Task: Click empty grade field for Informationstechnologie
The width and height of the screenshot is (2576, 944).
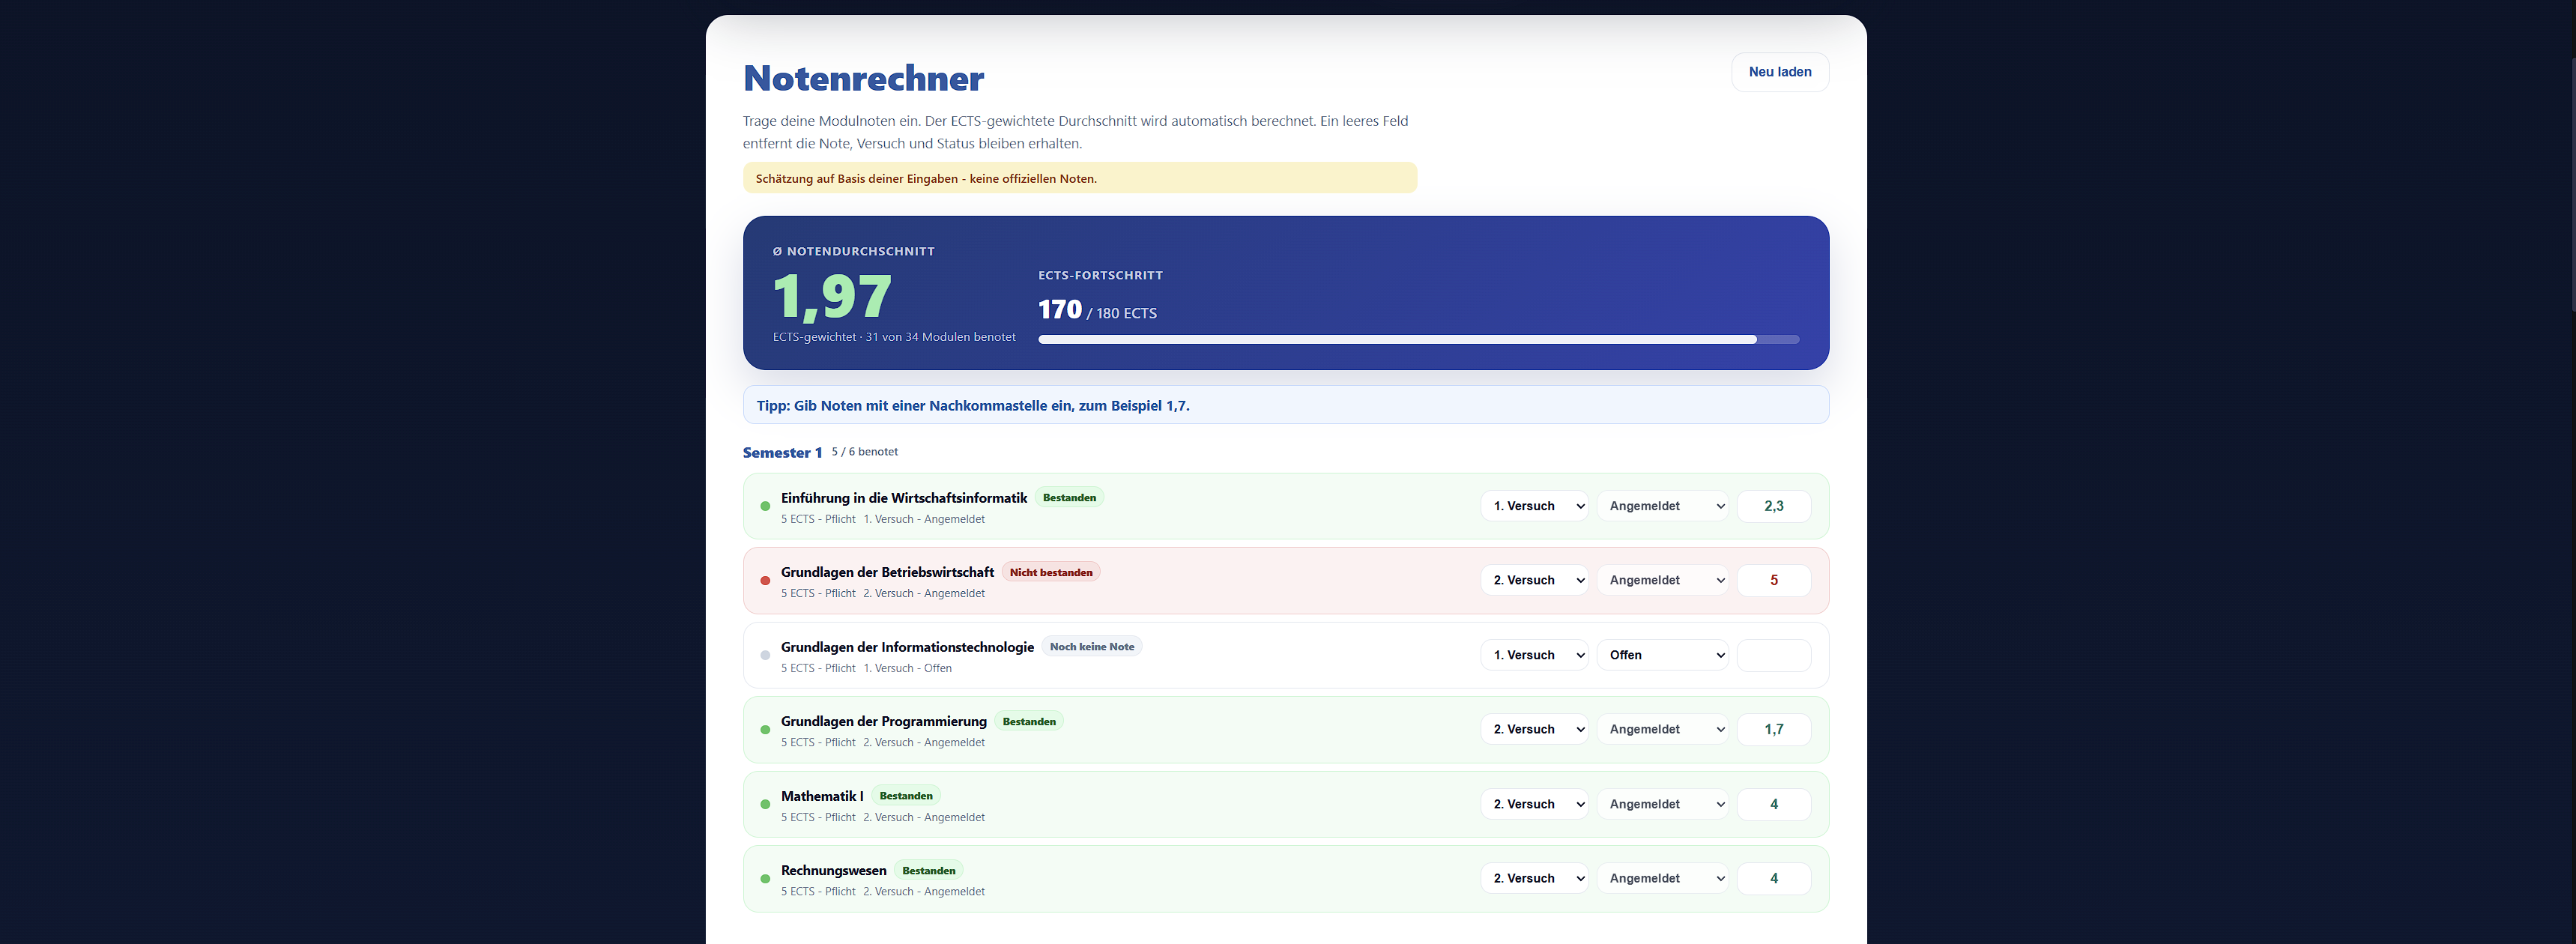Action: pyautogui.click(x=1774, y=655)
